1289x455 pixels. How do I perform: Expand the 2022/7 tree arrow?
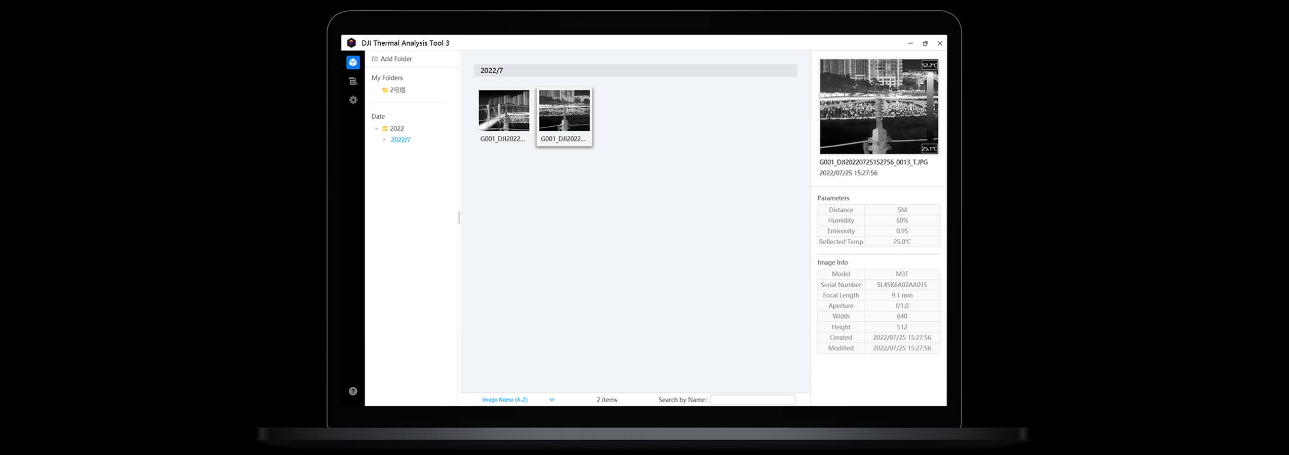pyautogui.click(x=384, y=140)
